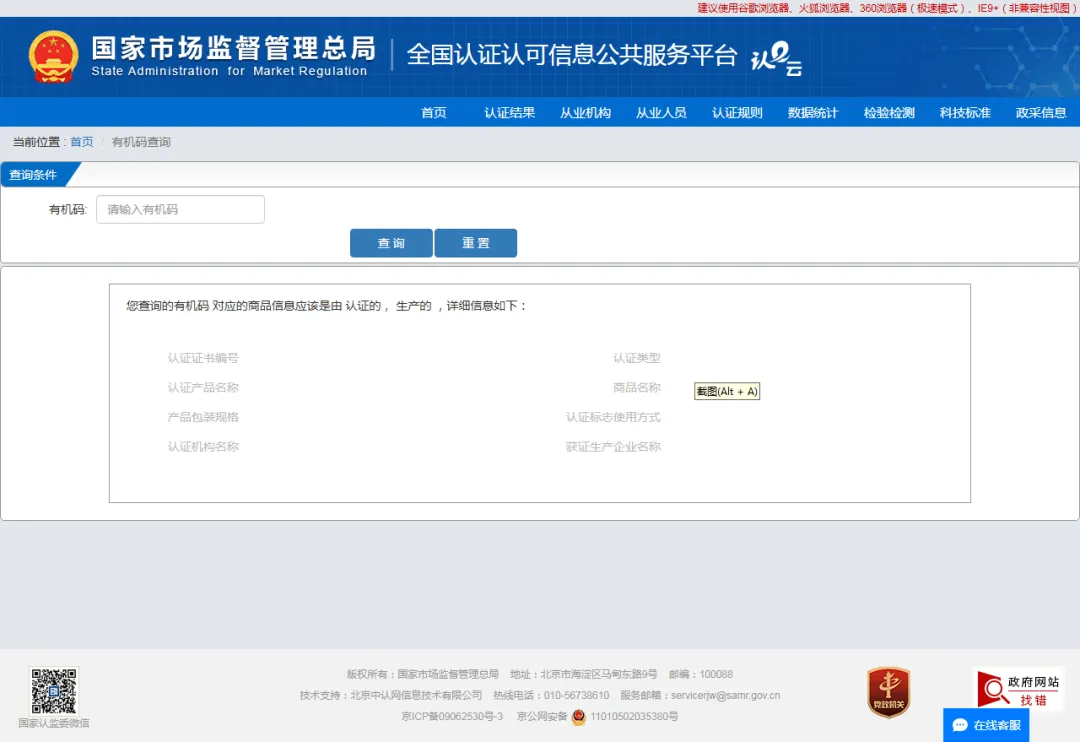Open the 政采信息 menu item

pos(1041,113)
